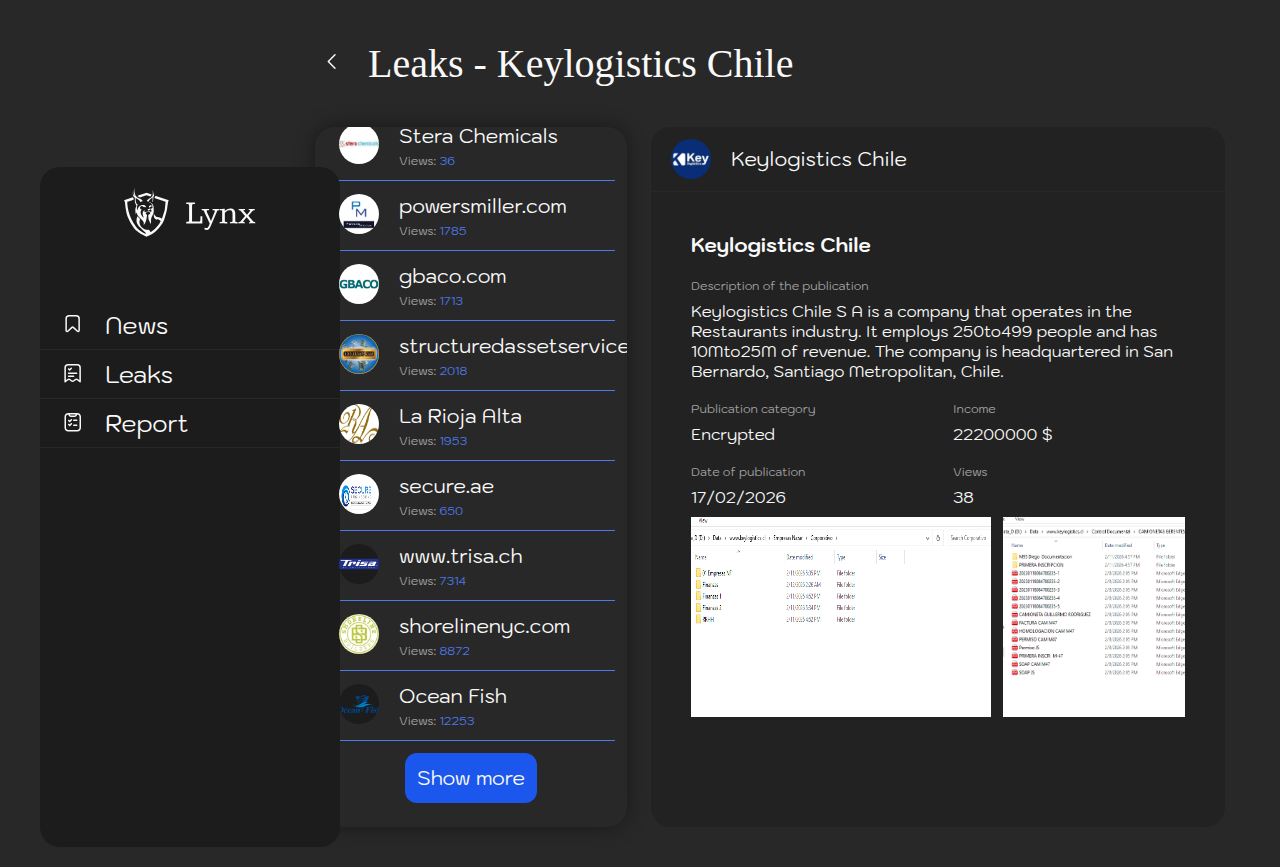Image resolution: width=1280 pixels, height=867 pixels.
Task: Open the shorelinenyc.com entry title
Action: pos(484,627)
